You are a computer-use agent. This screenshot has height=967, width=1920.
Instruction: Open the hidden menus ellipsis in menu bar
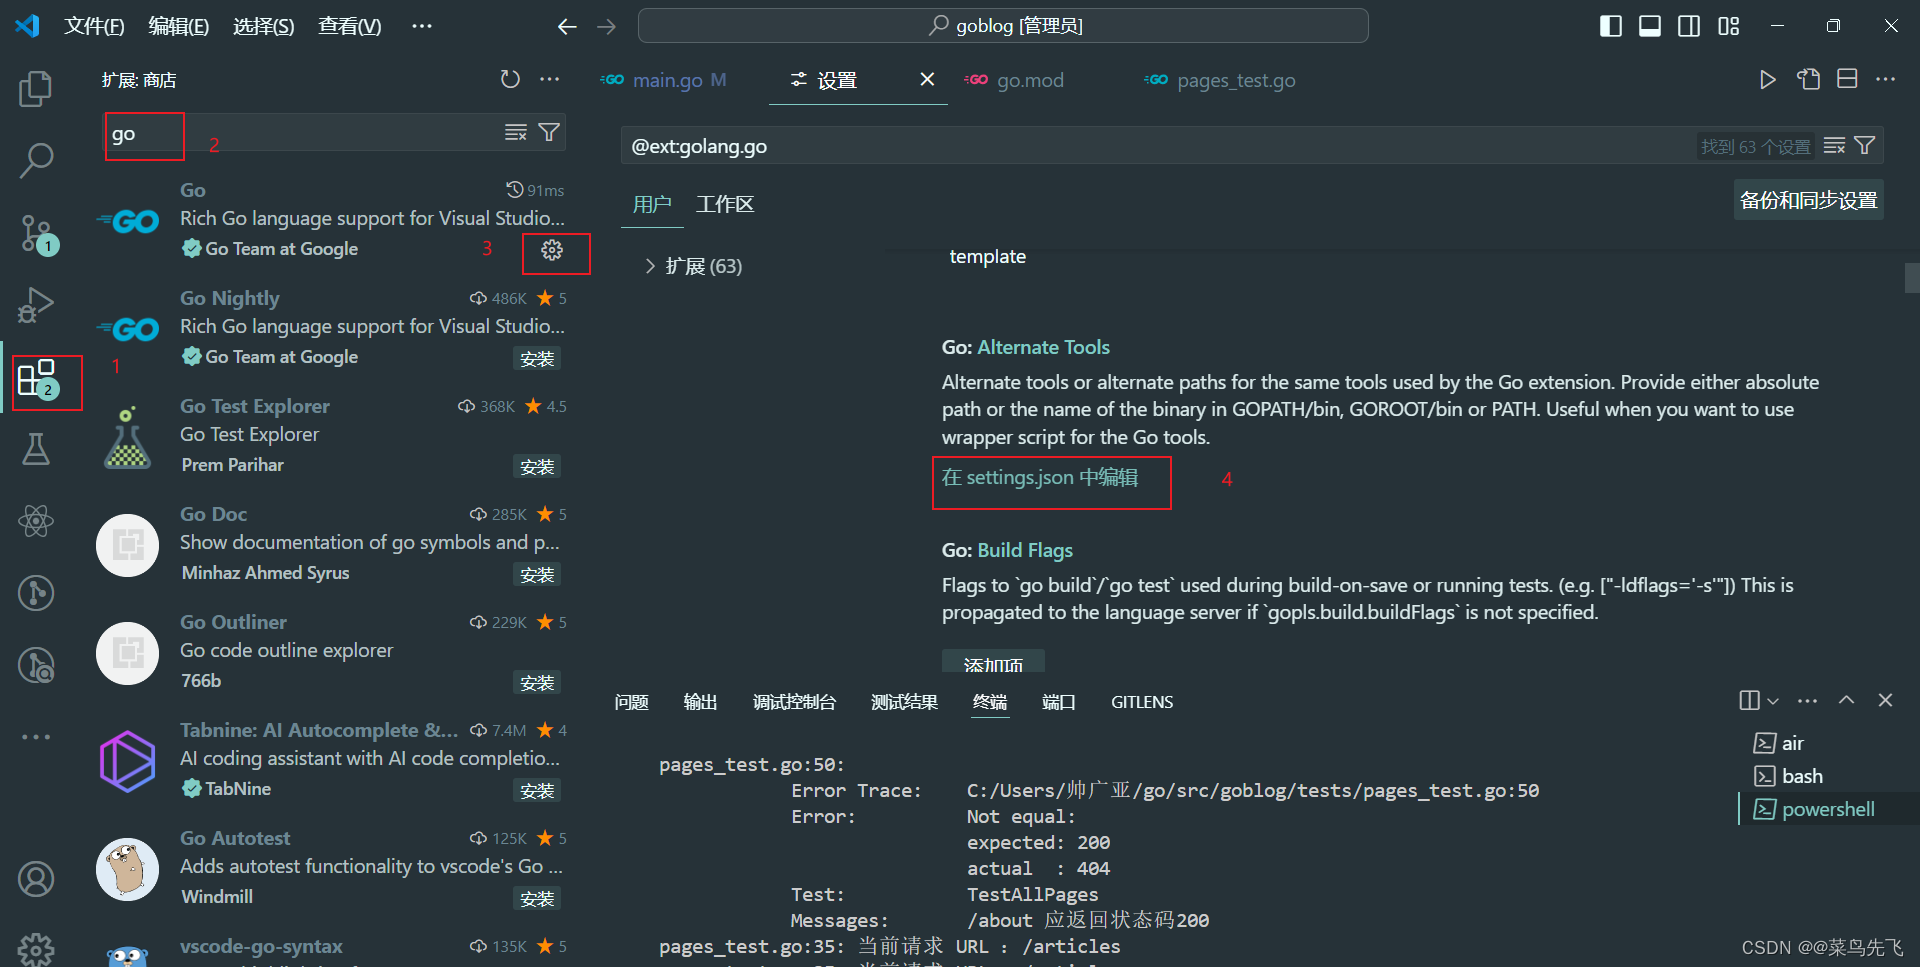[422, 26]
